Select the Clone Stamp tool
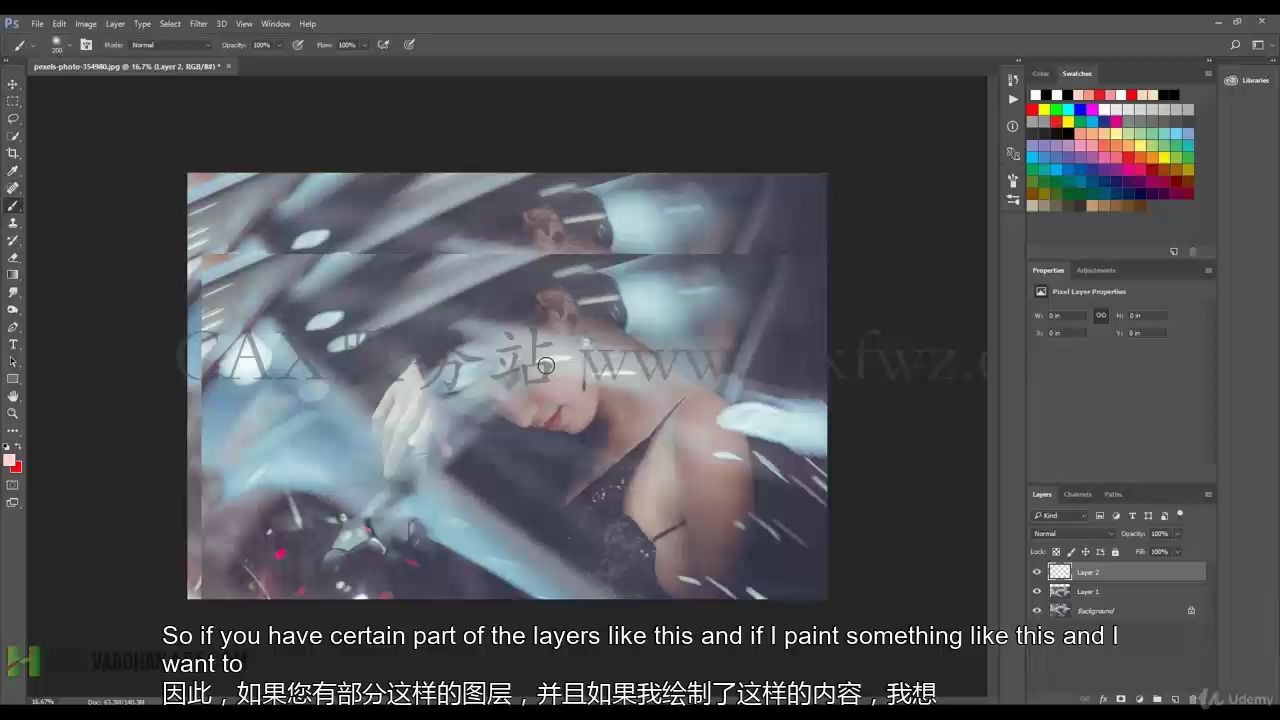Screen dimensions: 1280x720 click(13, 223)
